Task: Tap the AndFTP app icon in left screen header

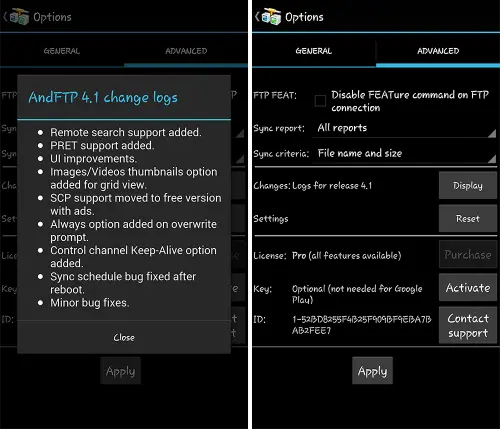Action: (x=19, y=17)
